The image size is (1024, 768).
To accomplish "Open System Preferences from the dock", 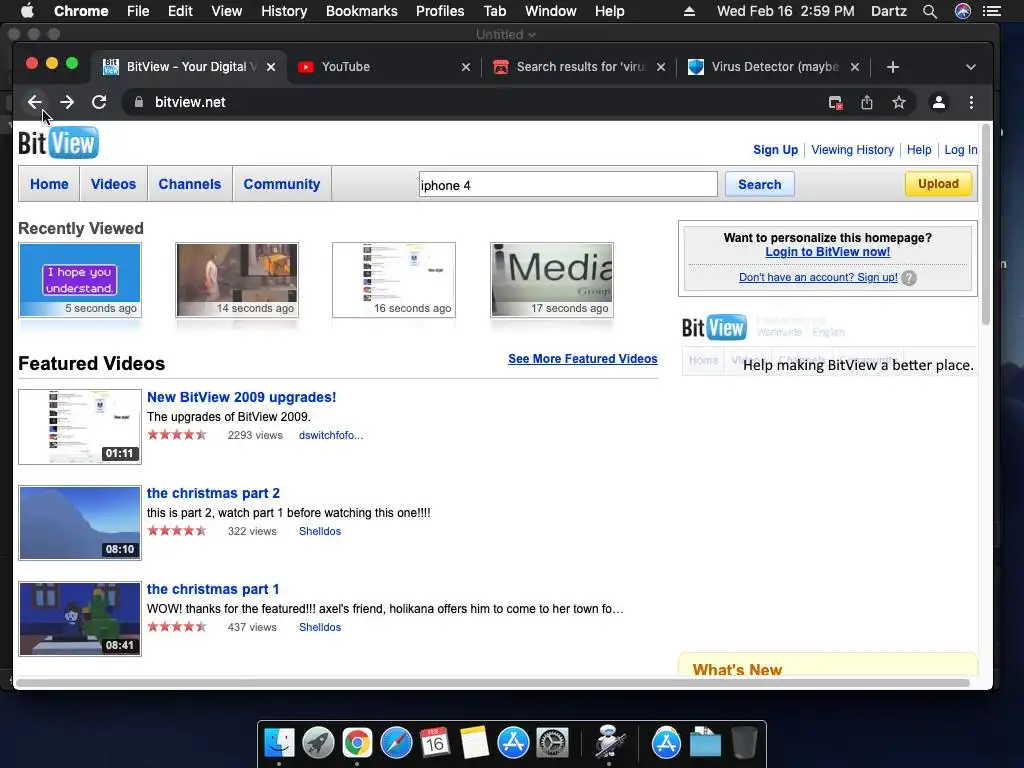I will point(552,743).
